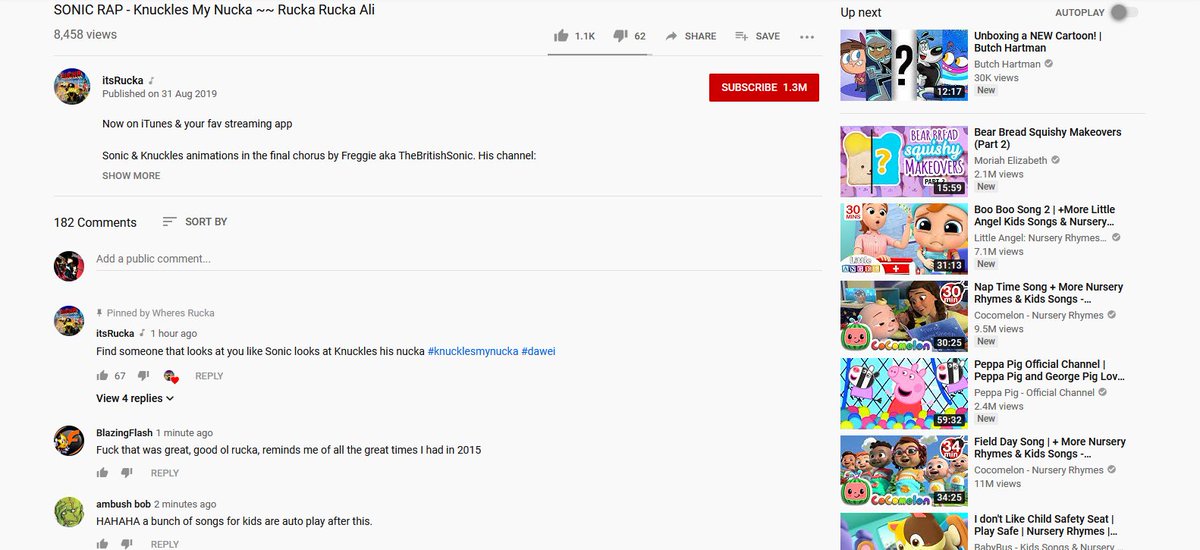Open Peppa Pig Official Channel thumbnail
The height and width of the screenshot is (550, 1200).
click(903, 393)
